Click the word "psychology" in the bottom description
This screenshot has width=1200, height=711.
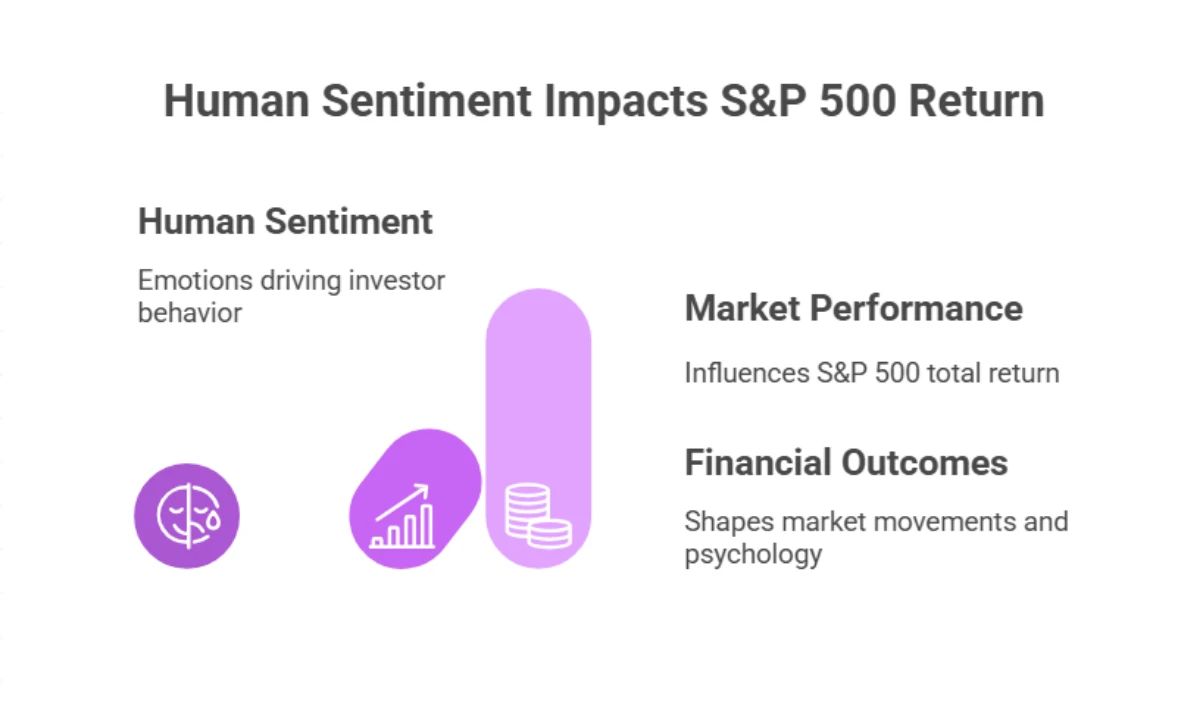click(x=753, y=555)
